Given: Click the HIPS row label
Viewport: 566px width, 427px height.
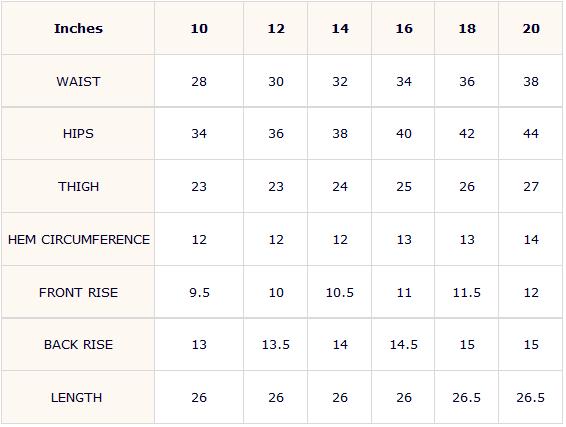Looking at the screenshot, I should [x=78, y=134].
